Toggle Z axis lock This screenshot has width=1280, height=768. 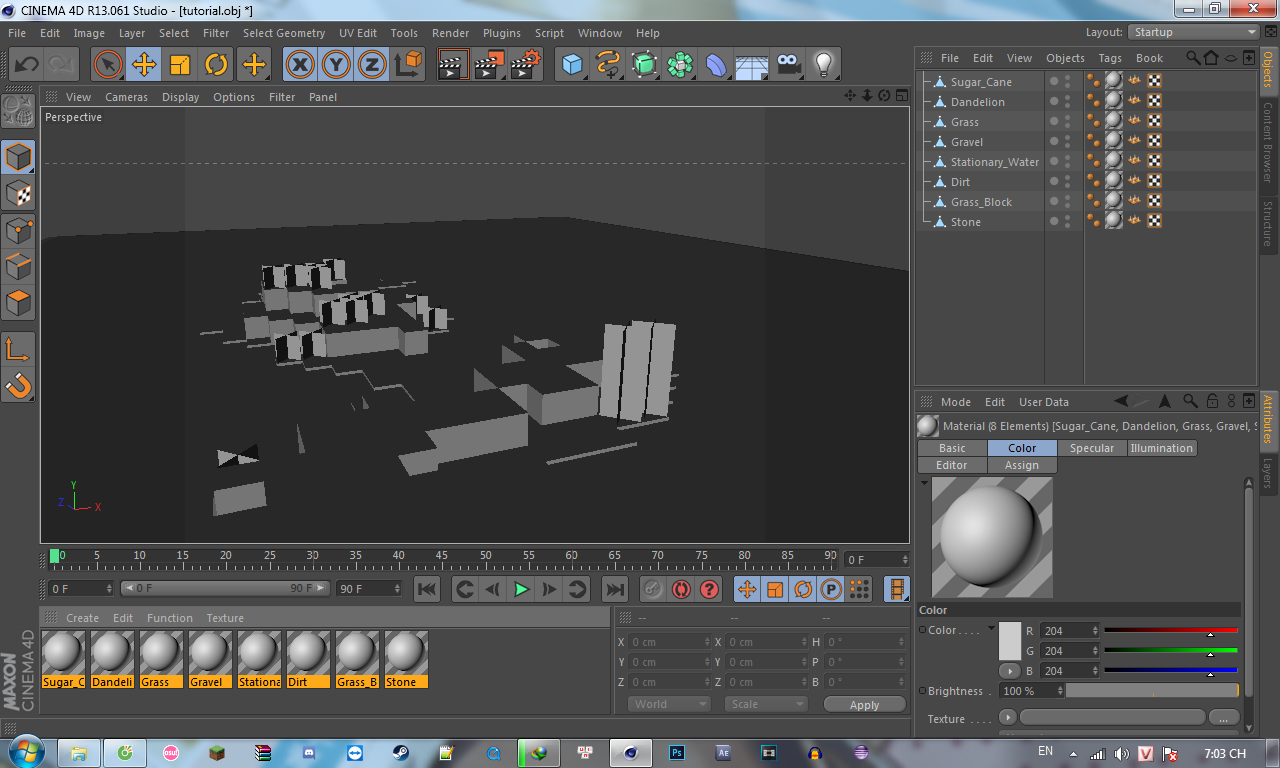point(372,65)
